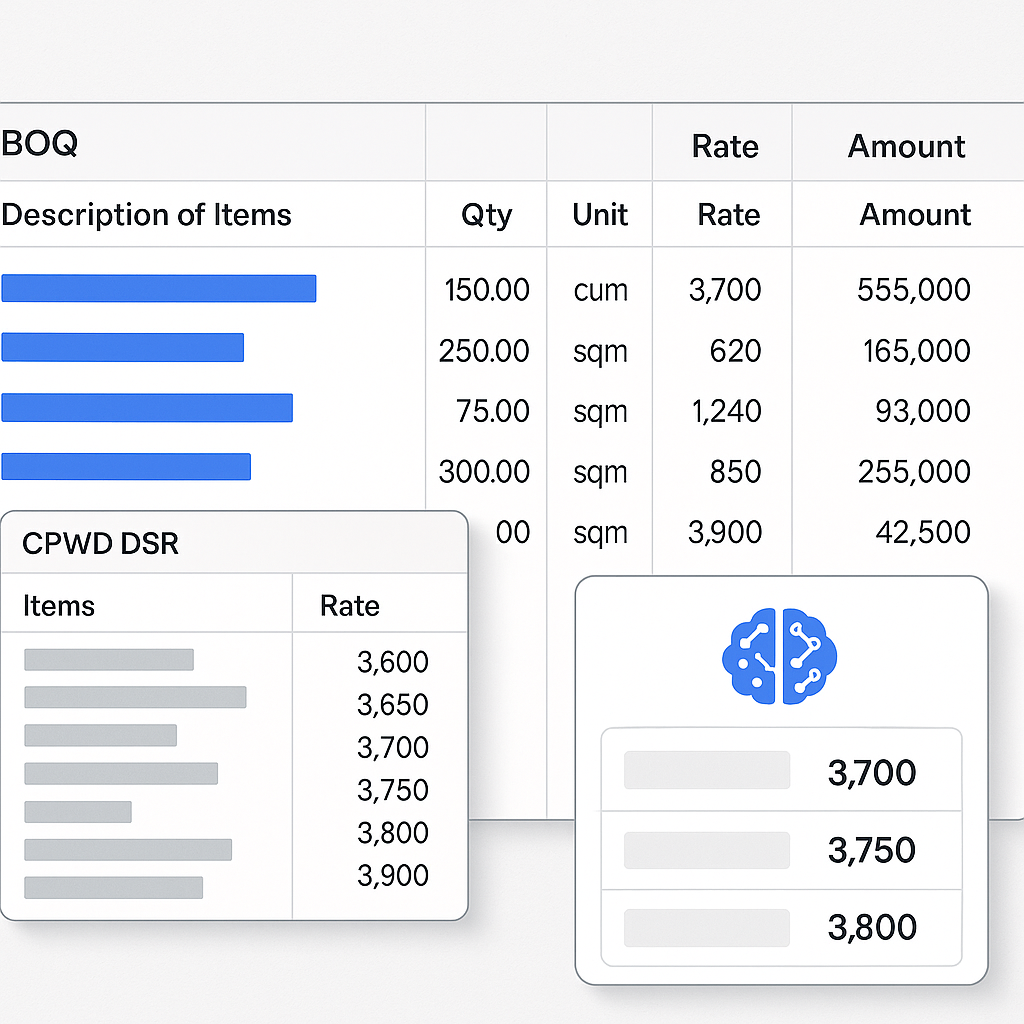Click the amount cell 555,000

(x=914, y=289)
